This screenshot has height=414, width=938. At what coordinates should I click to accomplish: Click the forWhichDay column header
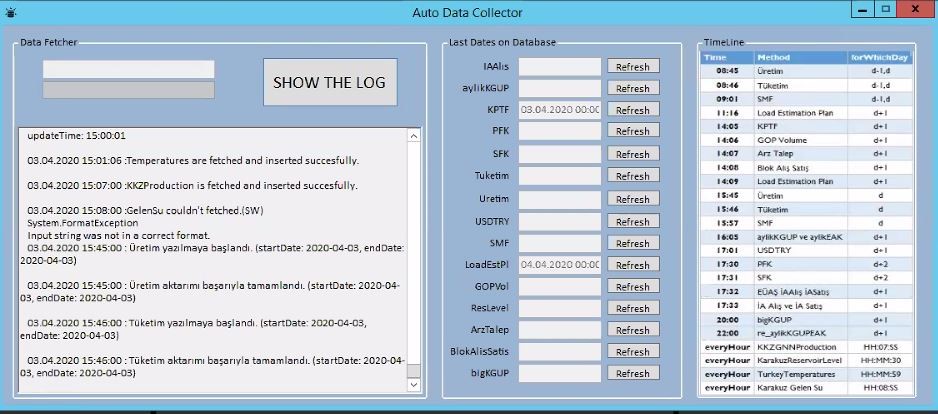pos(878,58)
